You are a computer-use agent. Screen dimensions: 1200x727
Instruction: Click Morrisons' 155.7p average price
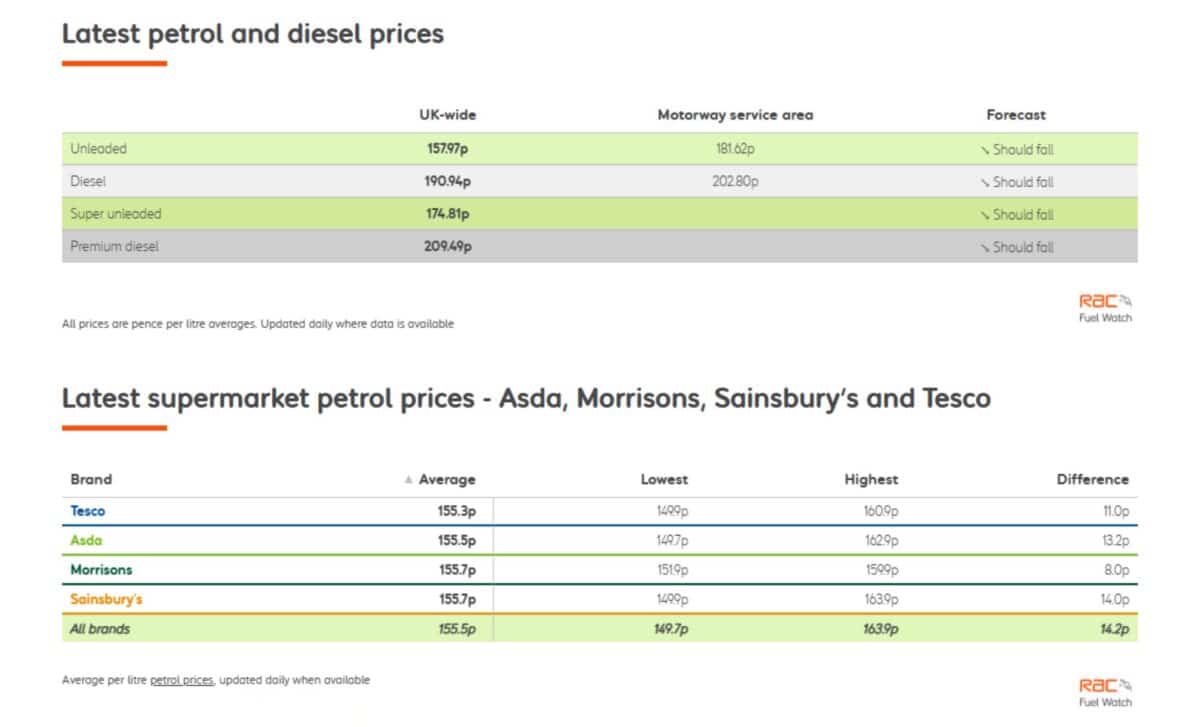459,570
